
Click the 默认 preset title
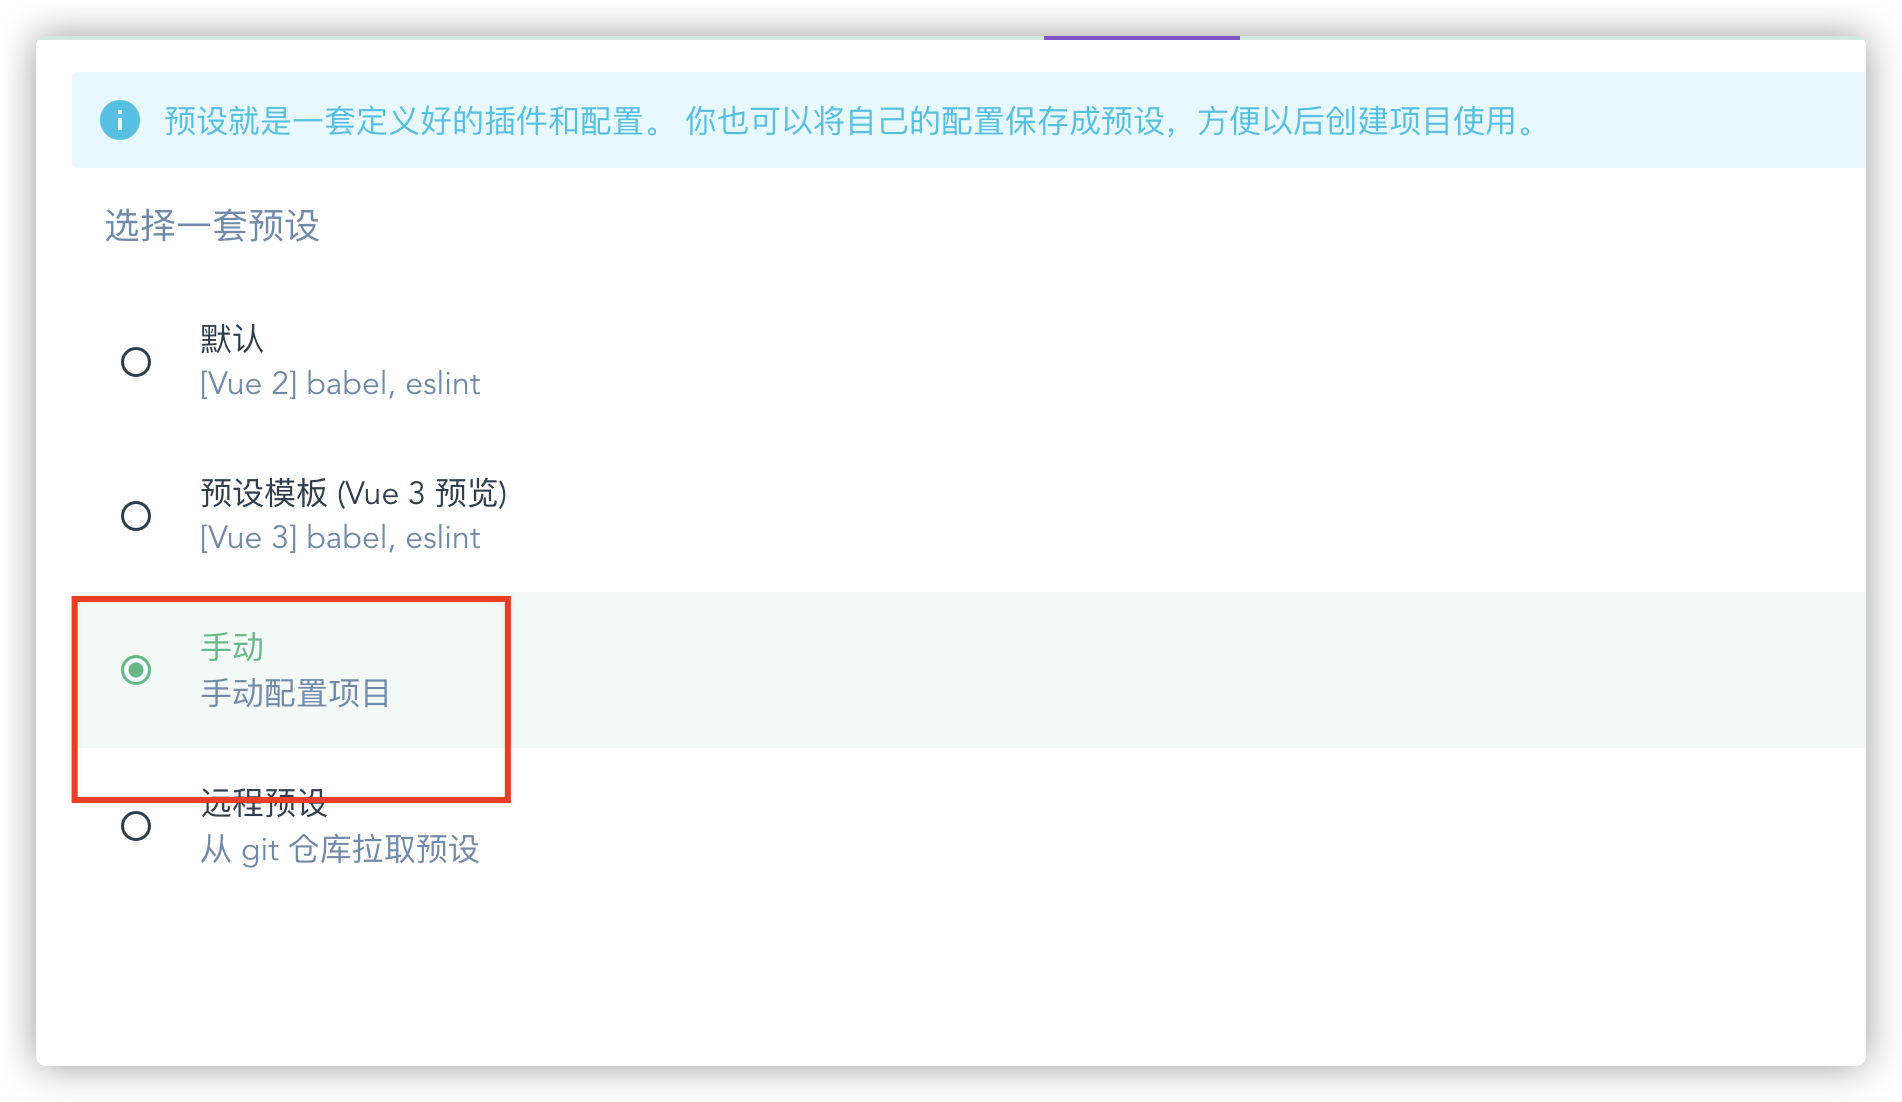pos(232,339)
